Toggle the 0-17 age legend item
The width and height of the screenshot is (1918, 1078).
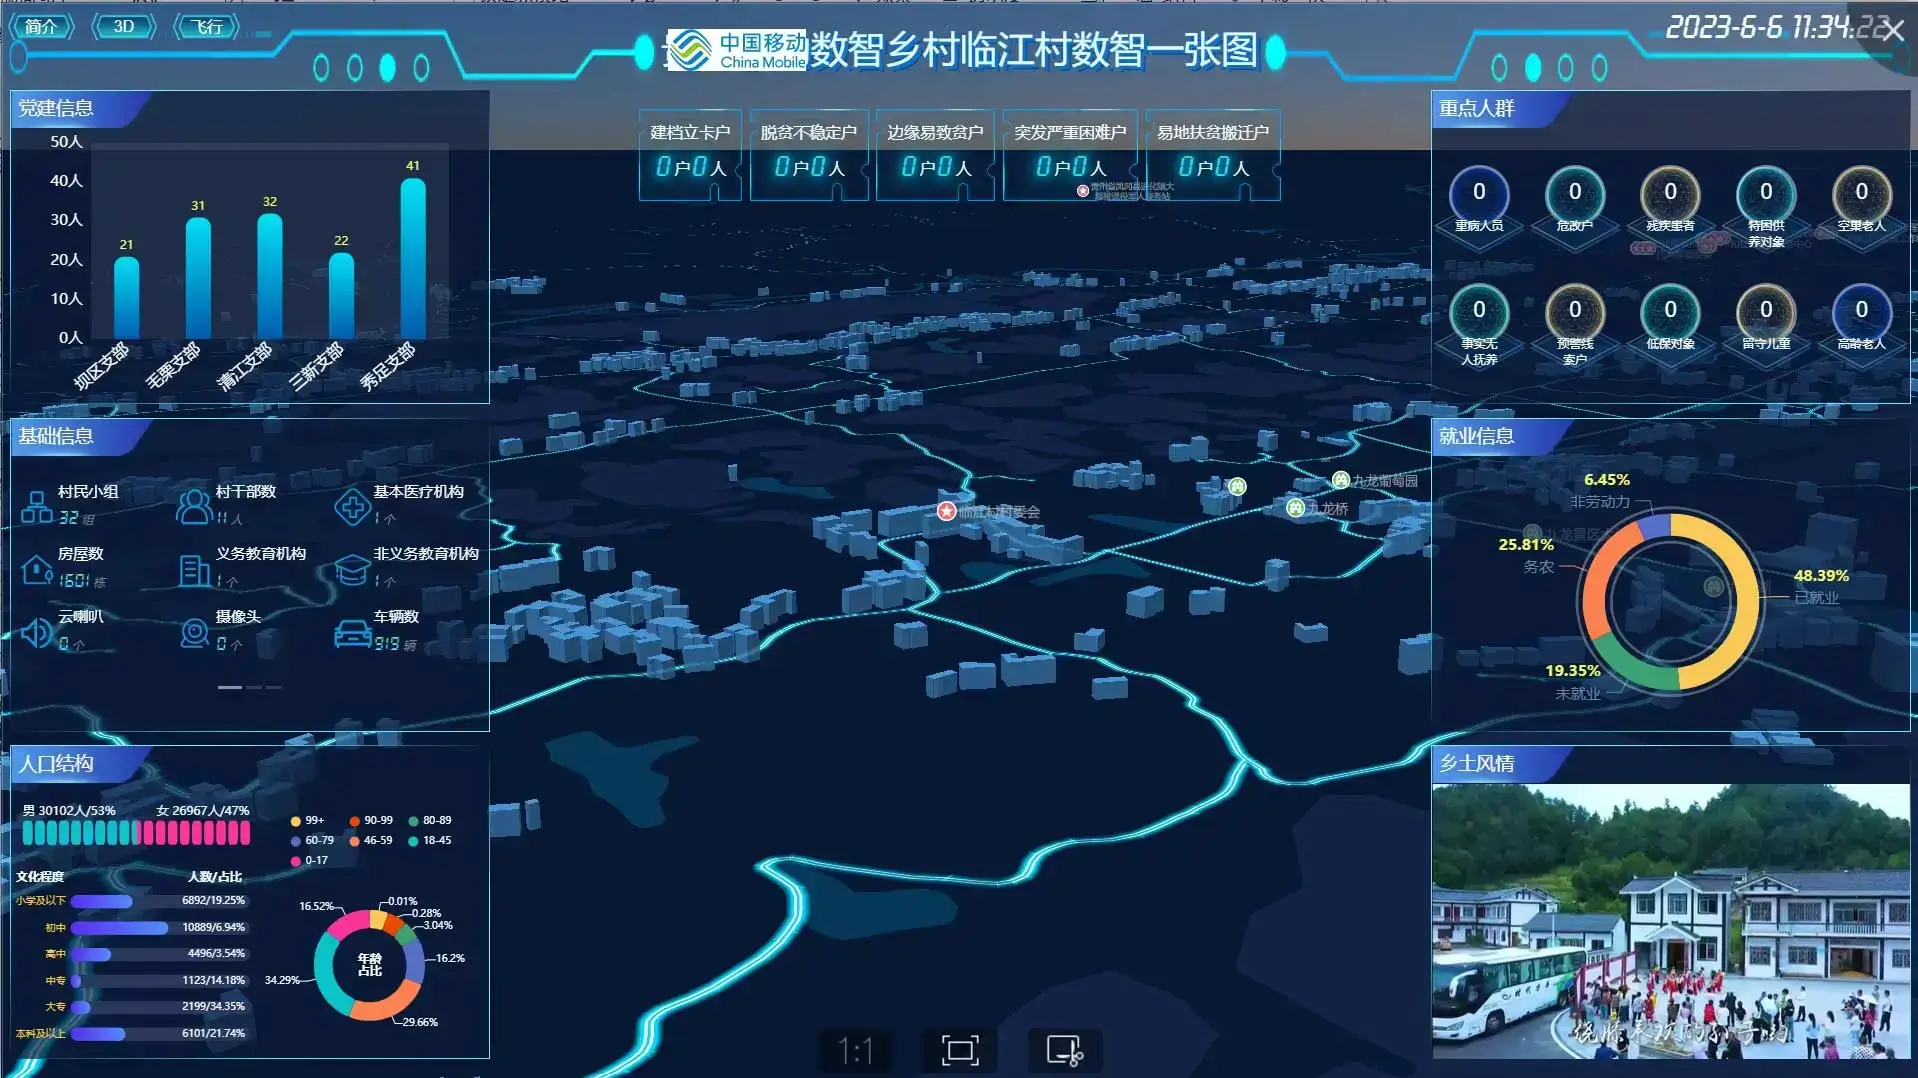pos(309,860)
